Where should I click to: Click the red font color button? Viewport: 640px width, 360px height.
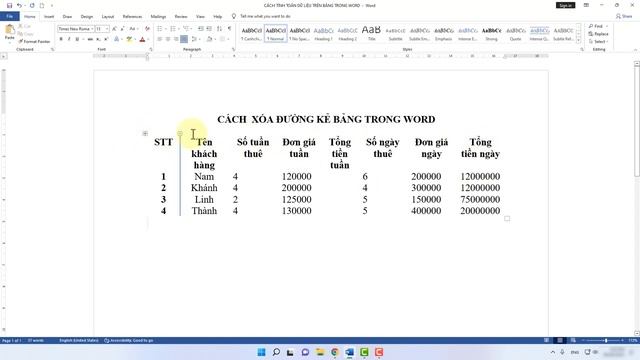click(142, 39)
